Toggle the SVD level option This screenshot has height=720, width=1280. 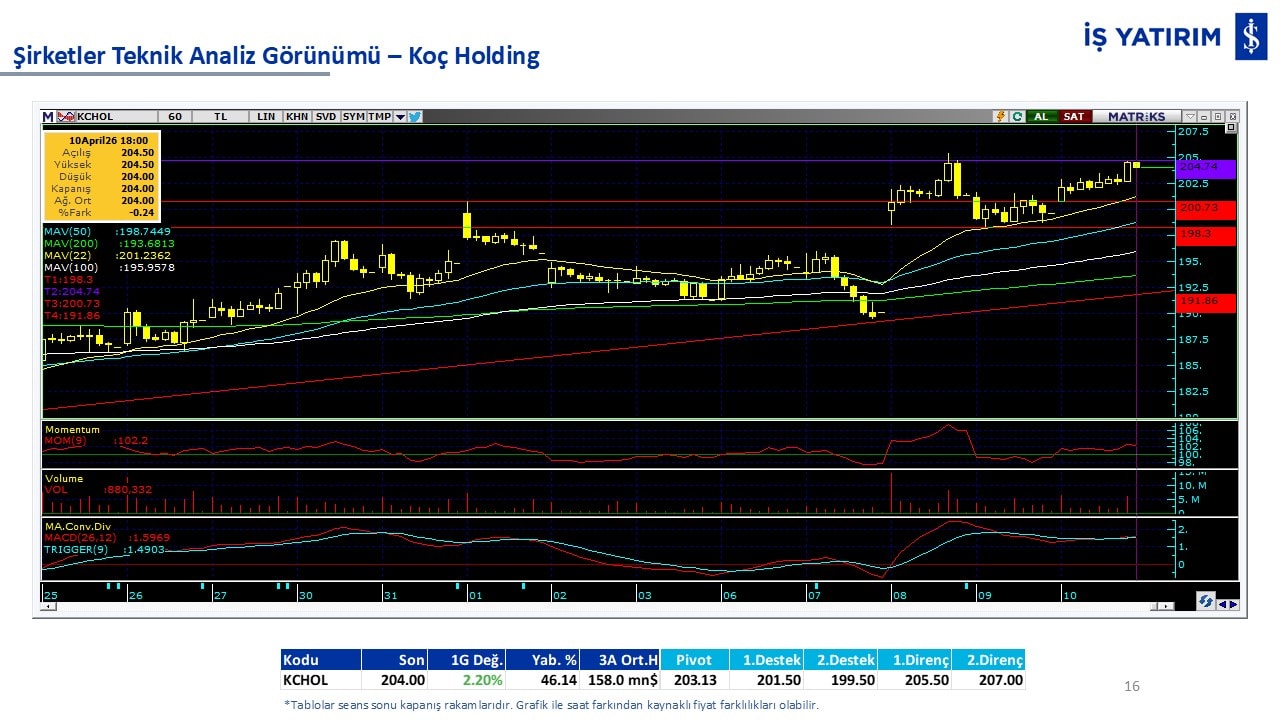coord(326,117)
